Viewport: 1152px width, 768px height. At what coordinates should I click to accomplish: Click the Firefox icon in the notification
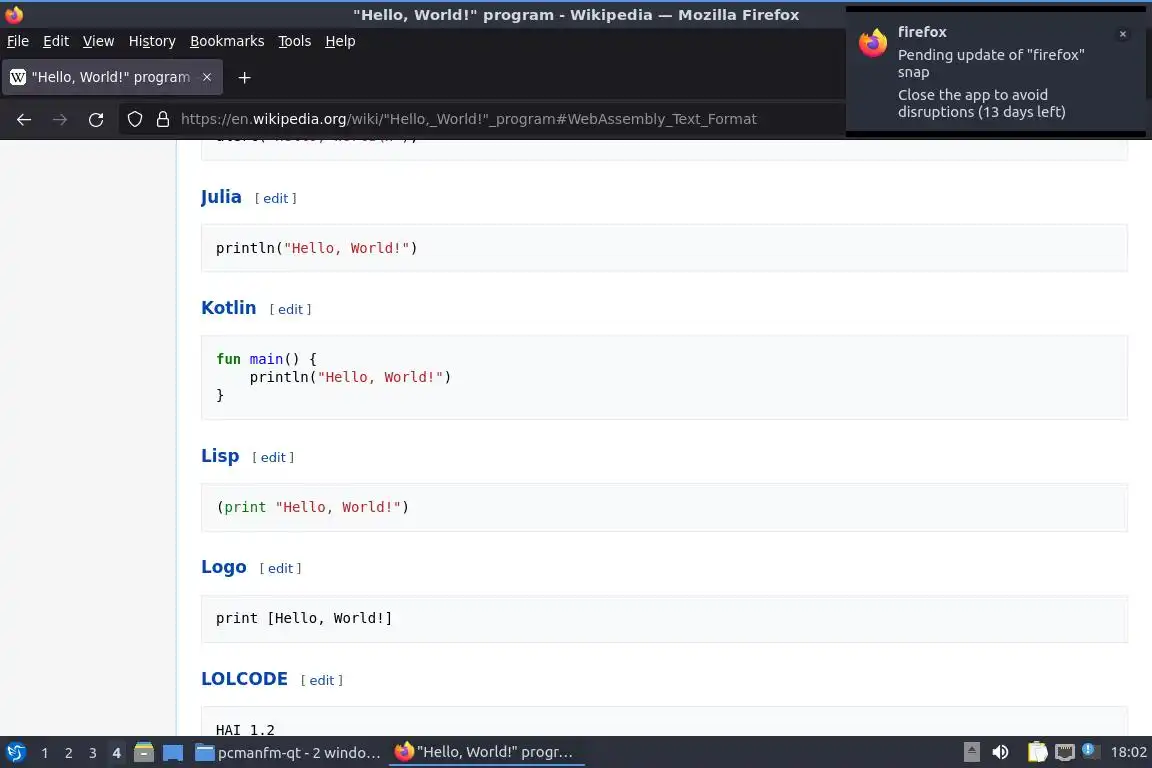click(873, 43)
